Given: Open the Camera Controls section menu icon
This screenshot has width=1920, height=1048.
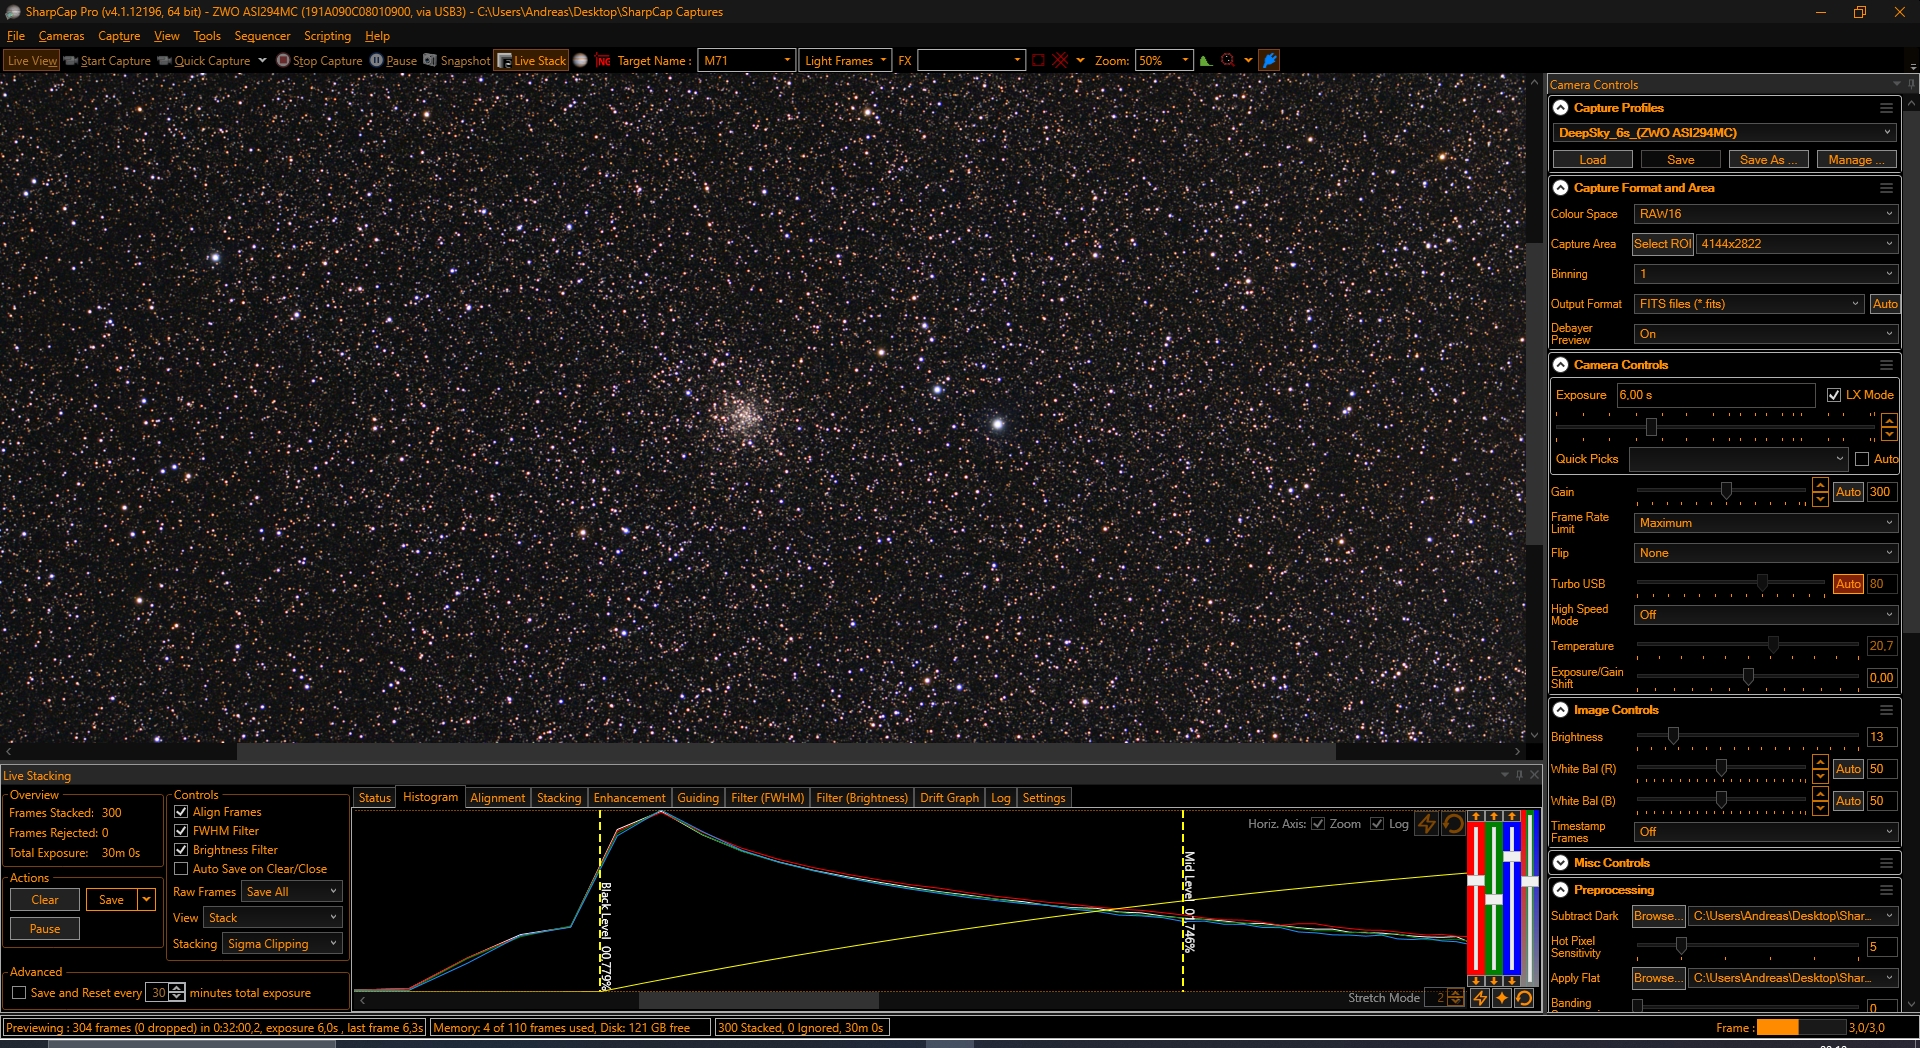Looking at the screenshot, I should 1886,365.
